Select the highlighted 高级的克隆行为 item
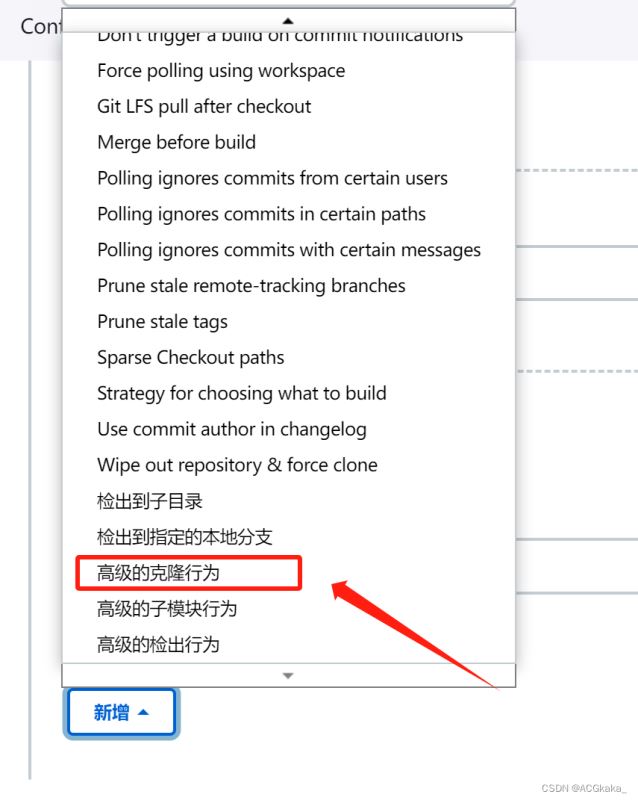Image resolution: width=638 pixels, height=800 pixels. click(x=288, y=573)
